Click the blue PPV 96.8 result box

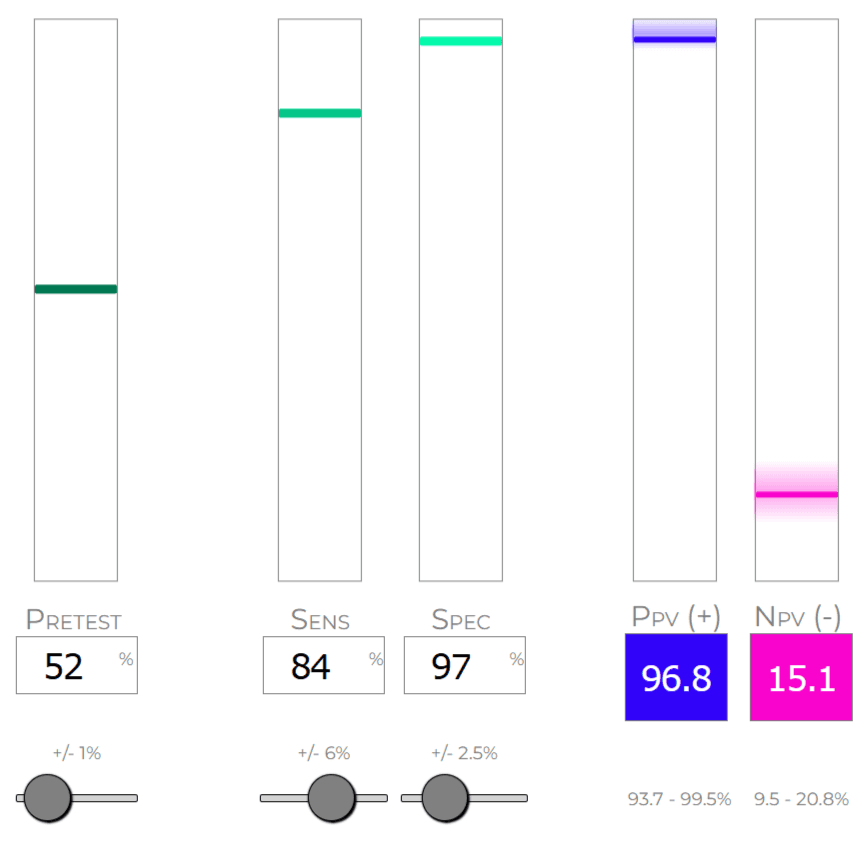point(675,677)
